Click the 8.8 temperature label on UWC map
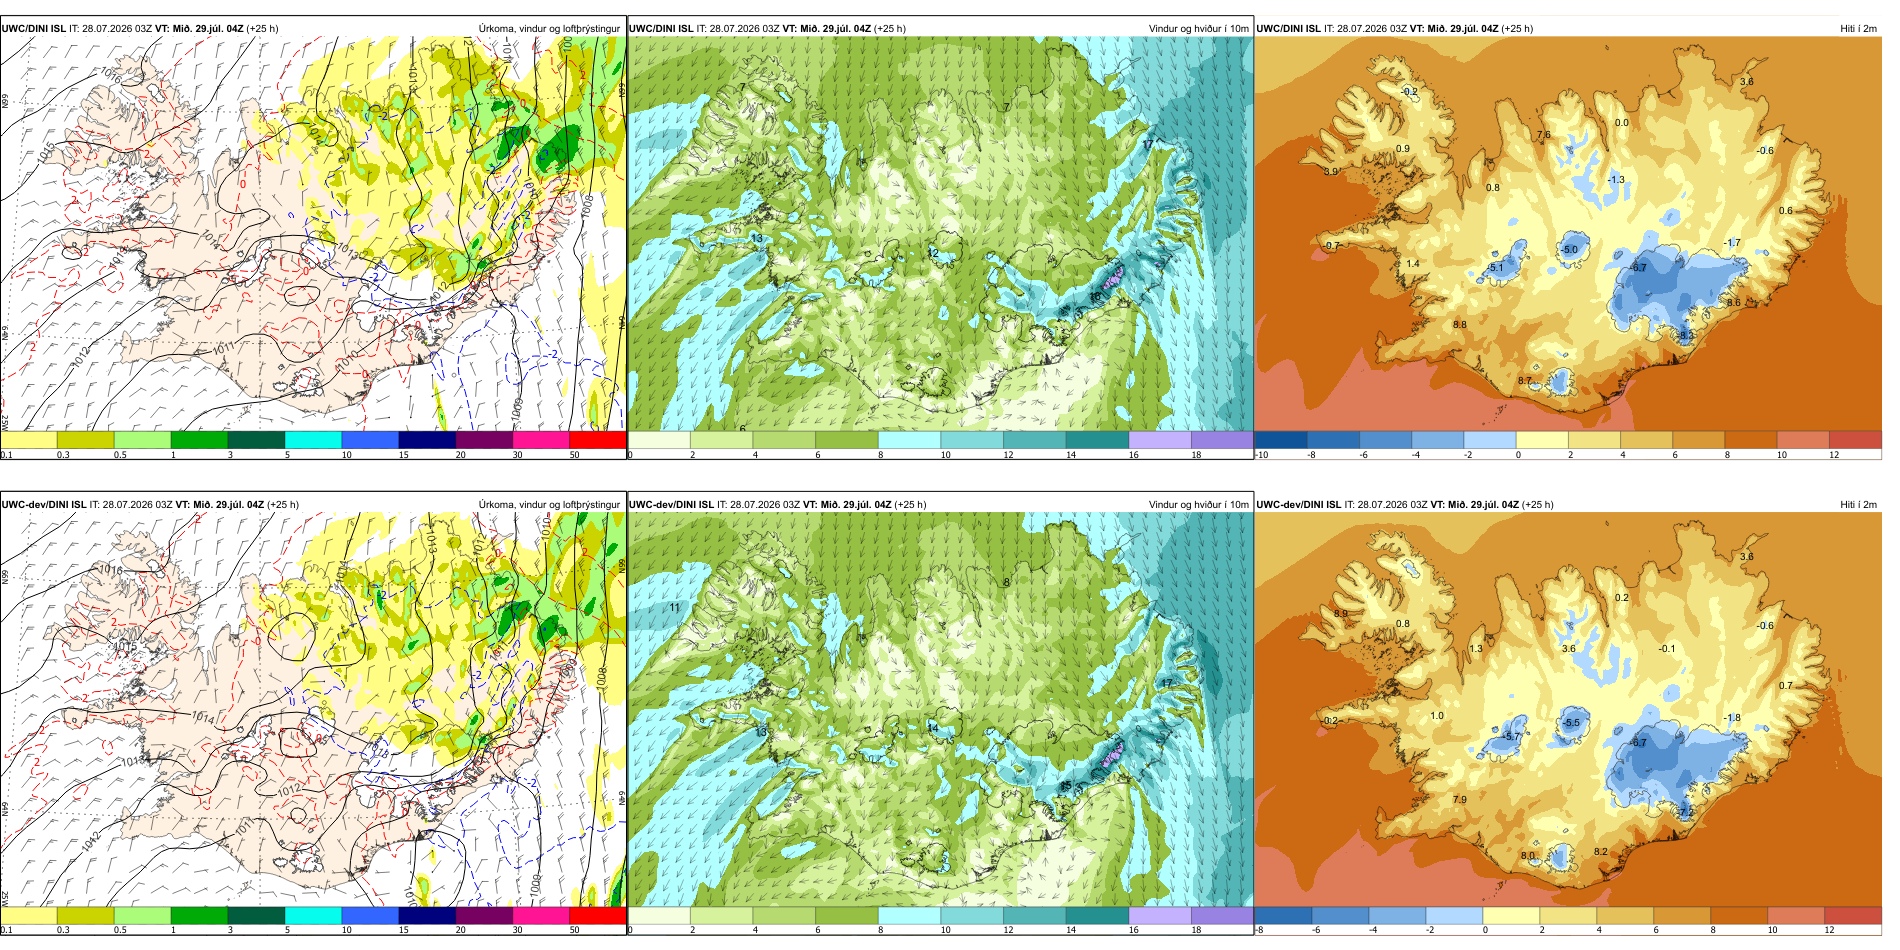 click(1460, 325)
